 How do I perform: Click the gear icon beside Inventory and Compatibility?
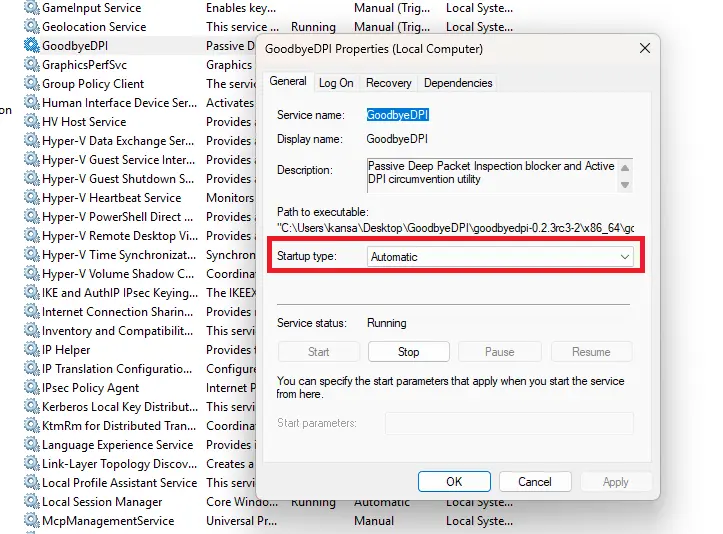tap(31, 331)
